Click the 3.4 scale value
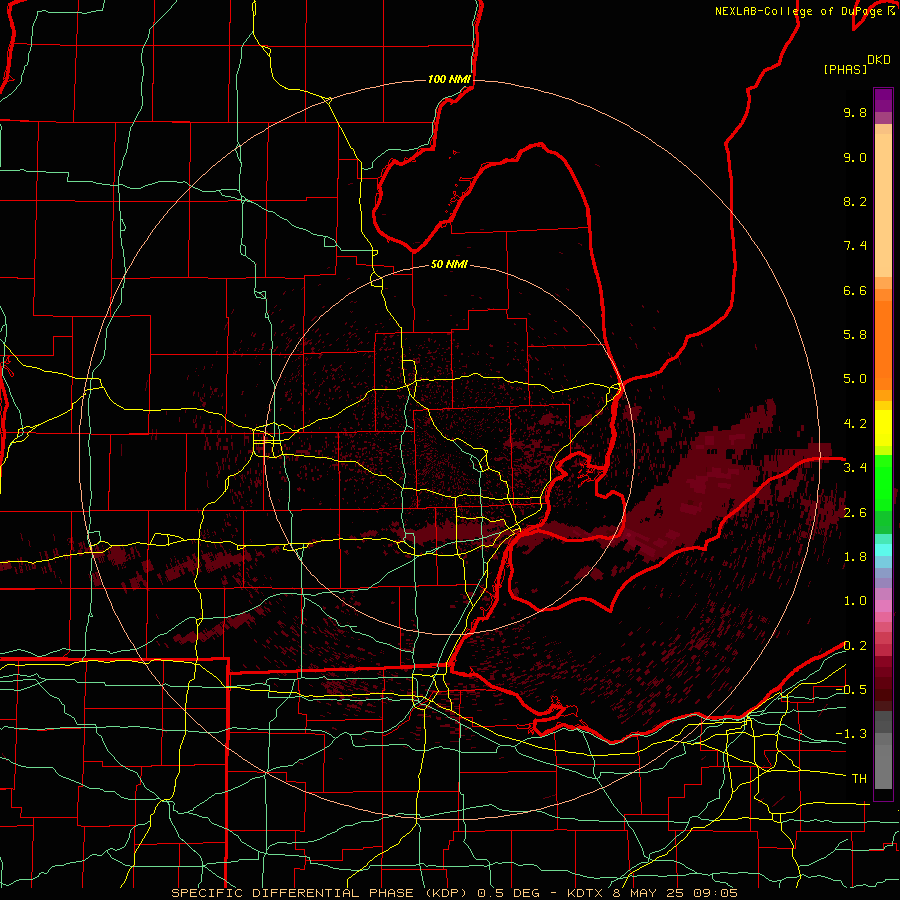The image size is (900, 900). click(855, 468)
